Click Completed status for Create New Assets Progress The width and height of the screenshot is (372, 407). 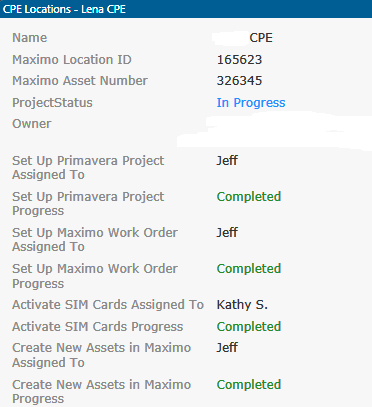point(249,385)
